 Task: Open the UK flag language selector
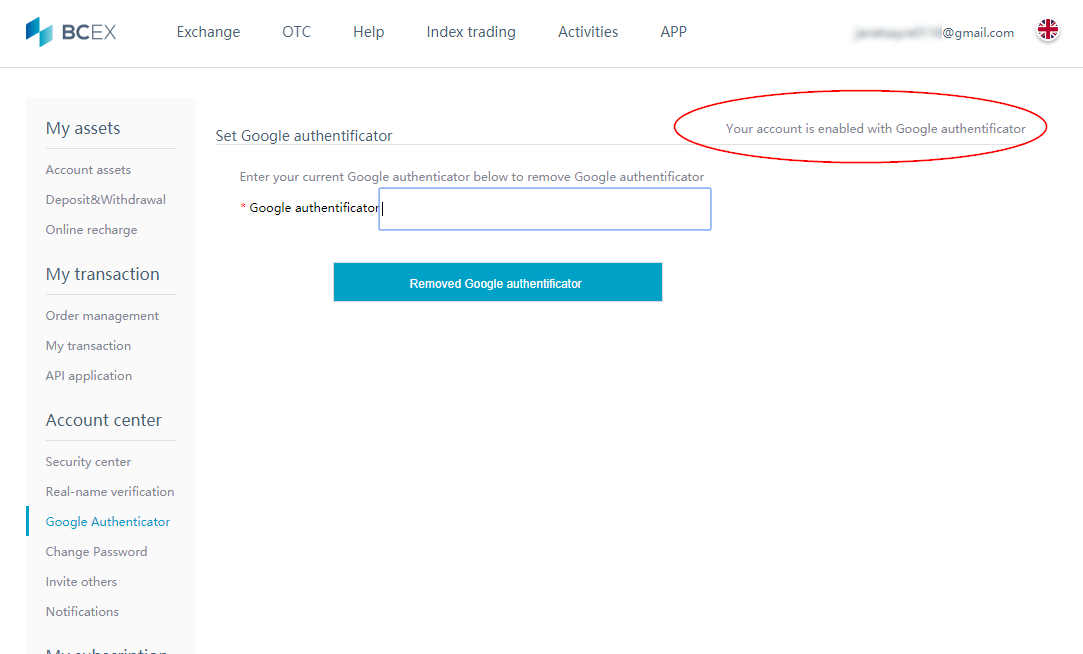click(1047, 30)
